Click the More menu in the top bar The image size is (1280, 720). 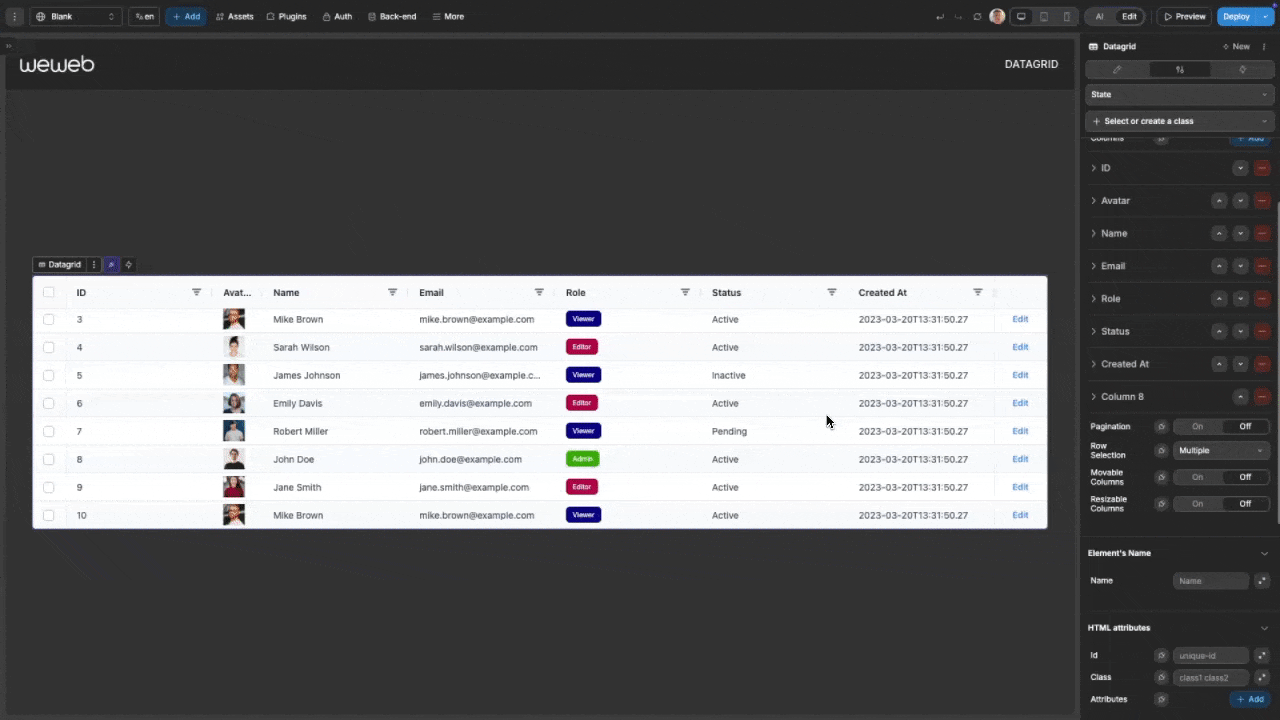tap(448, 16)
